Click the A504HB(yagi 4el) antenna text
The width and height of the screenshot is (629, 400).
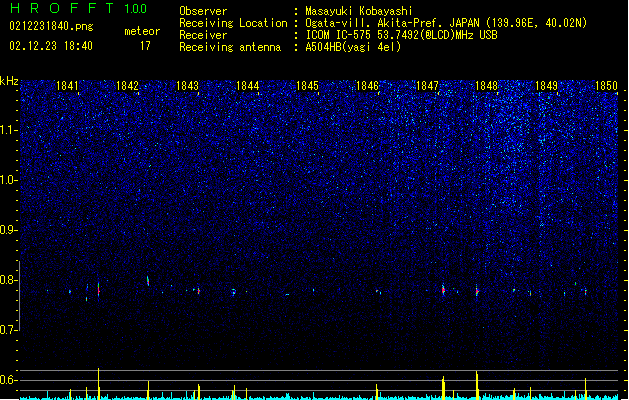click(x=353, y=47)
